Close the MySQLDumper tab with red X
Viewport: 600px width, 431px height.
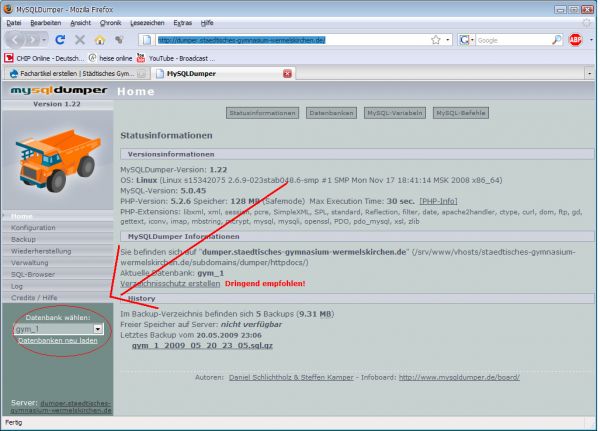[287, 73]
